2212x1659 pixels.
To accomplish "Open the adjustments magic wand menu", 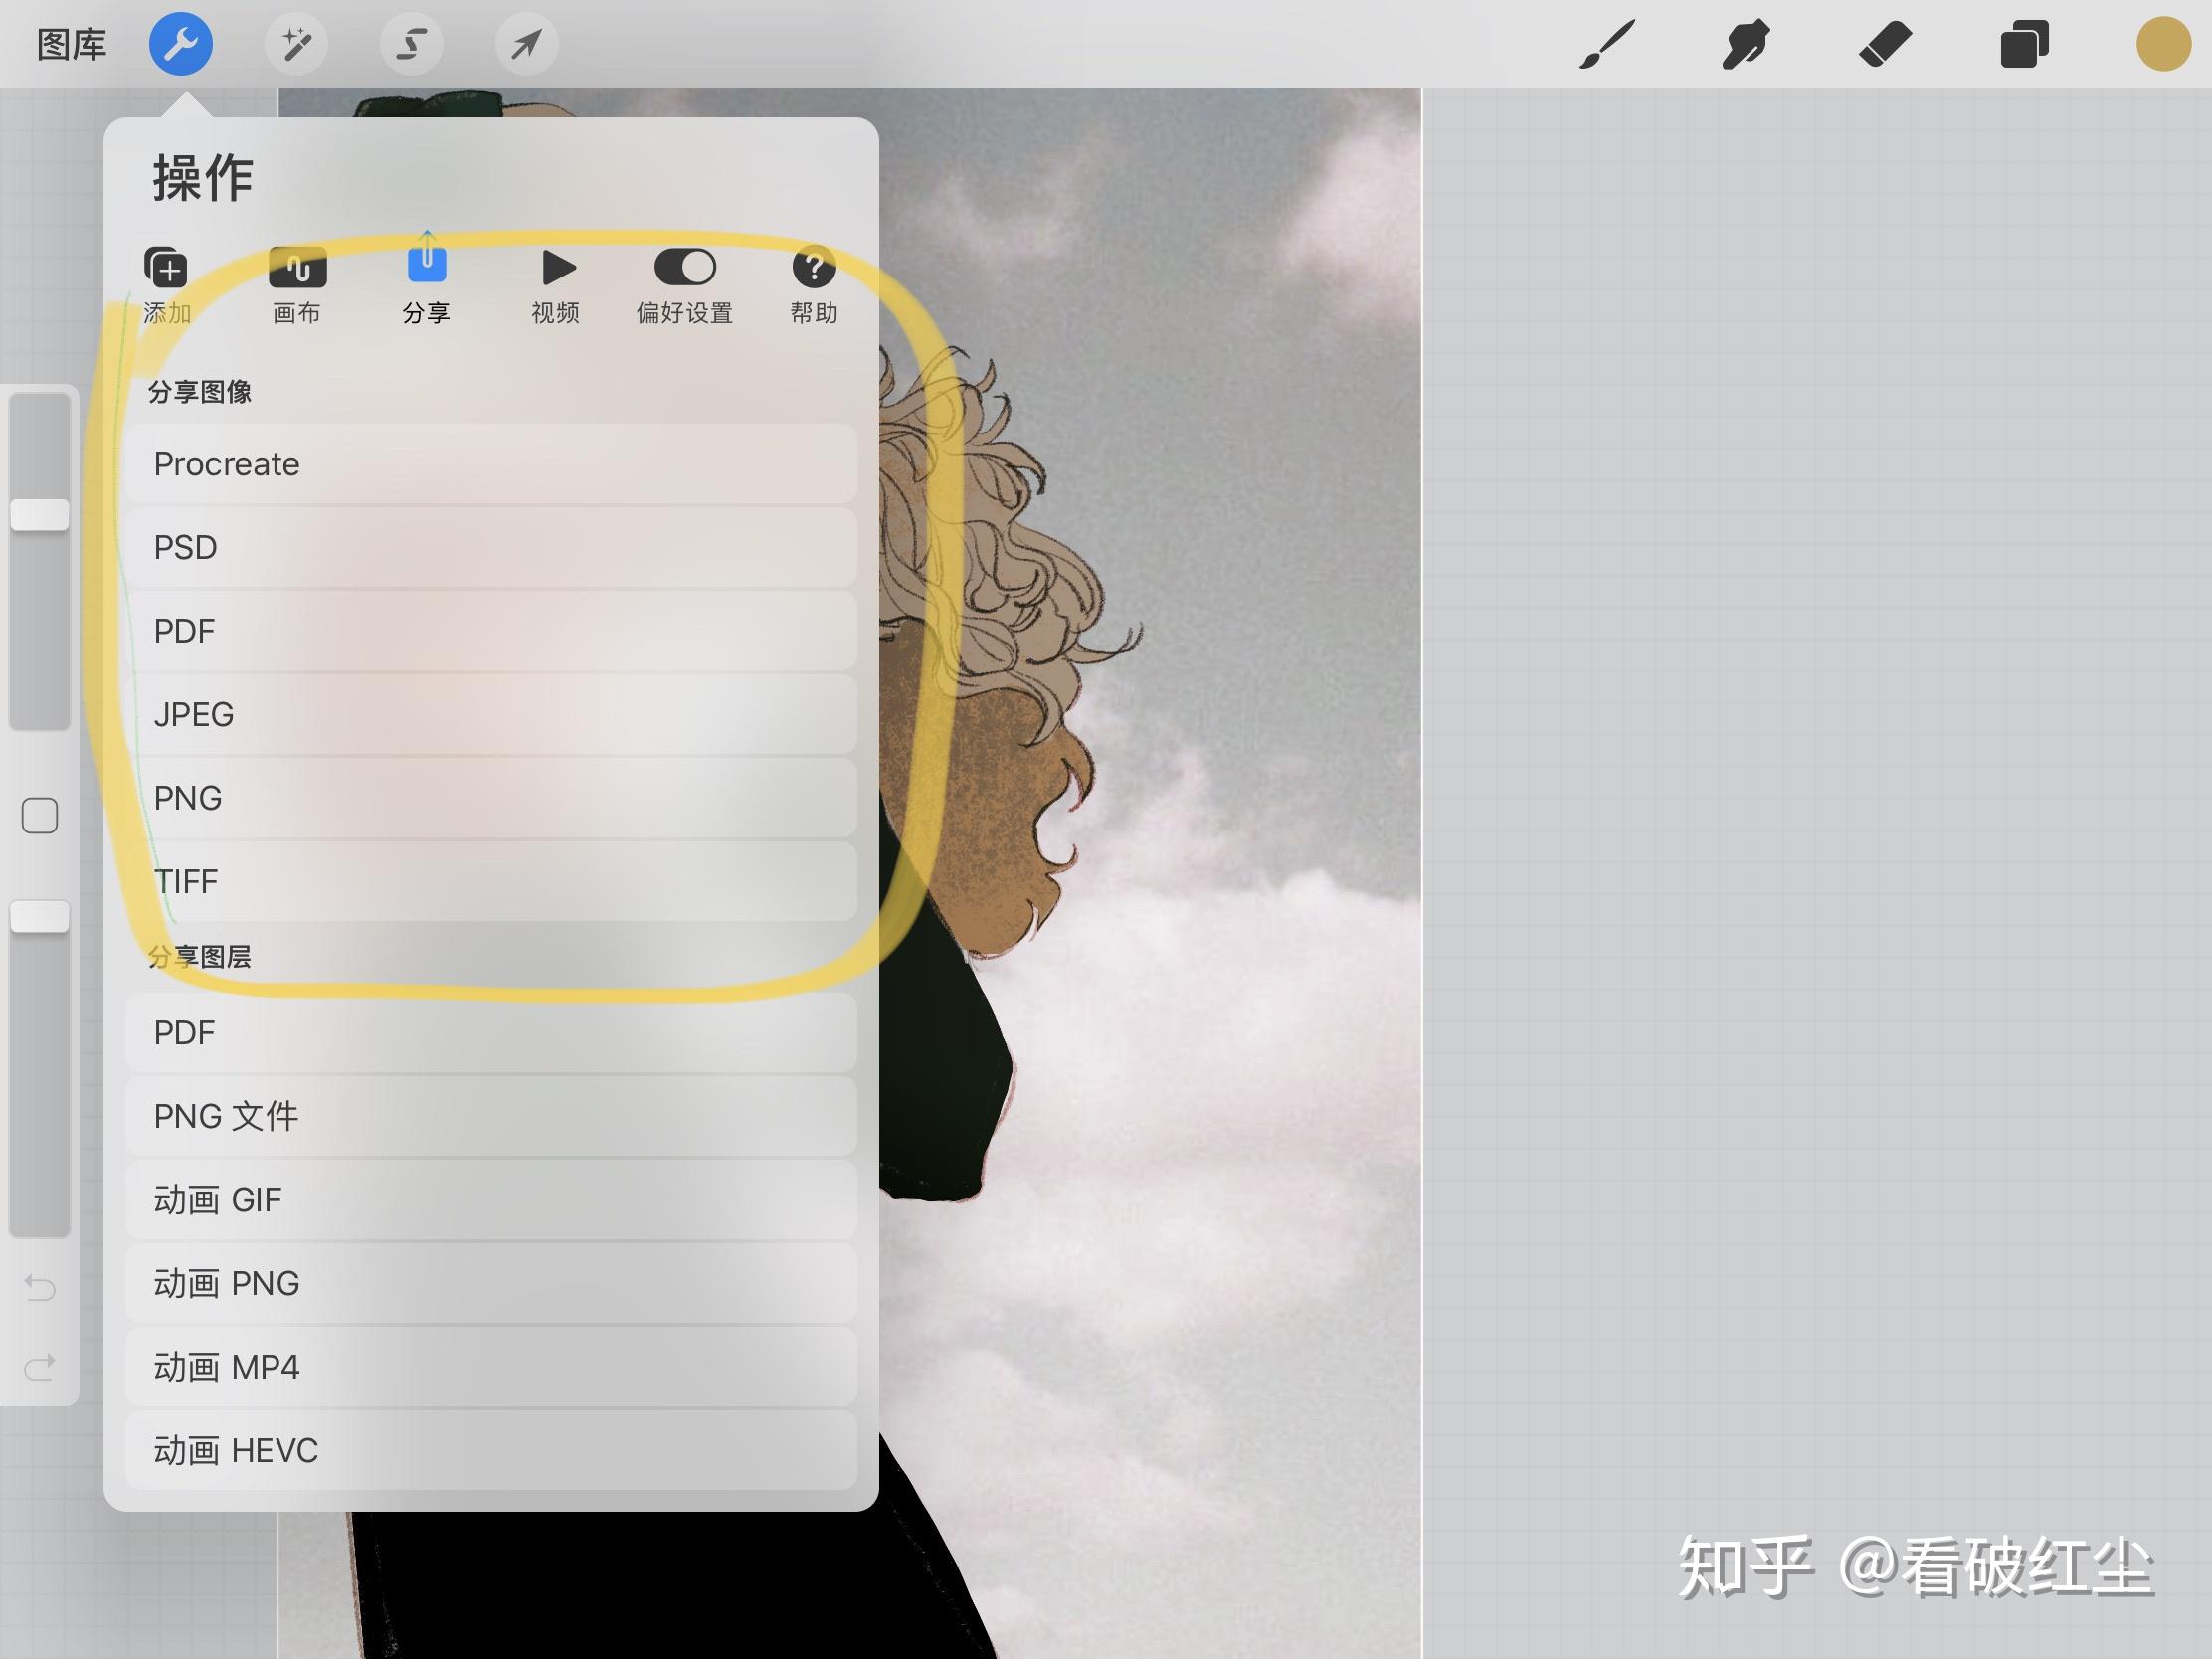I will (x=296, y=44).
